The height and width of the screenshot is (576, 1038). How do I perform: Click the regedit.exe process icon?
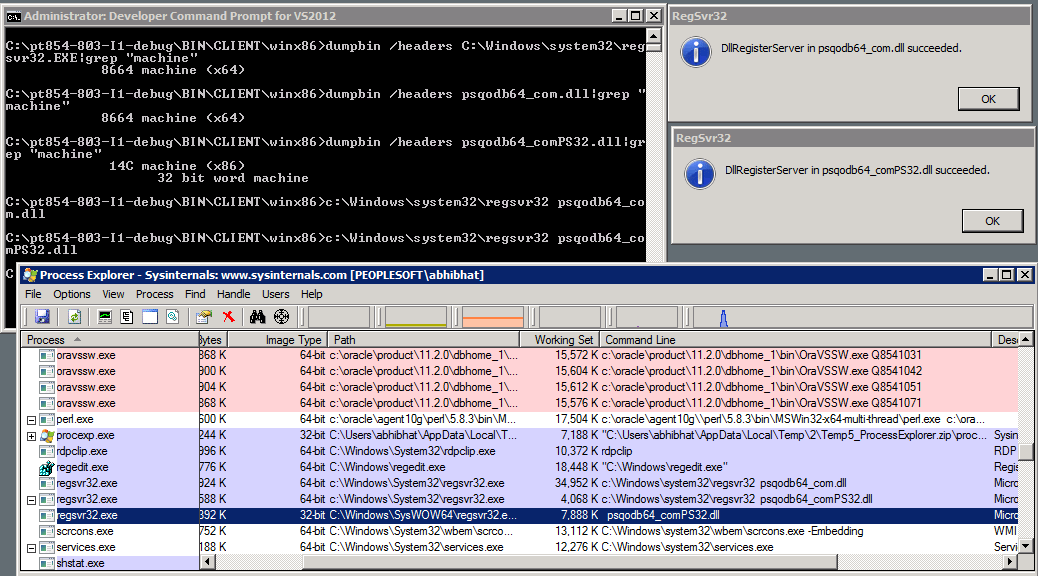click(x=46, y=467)
